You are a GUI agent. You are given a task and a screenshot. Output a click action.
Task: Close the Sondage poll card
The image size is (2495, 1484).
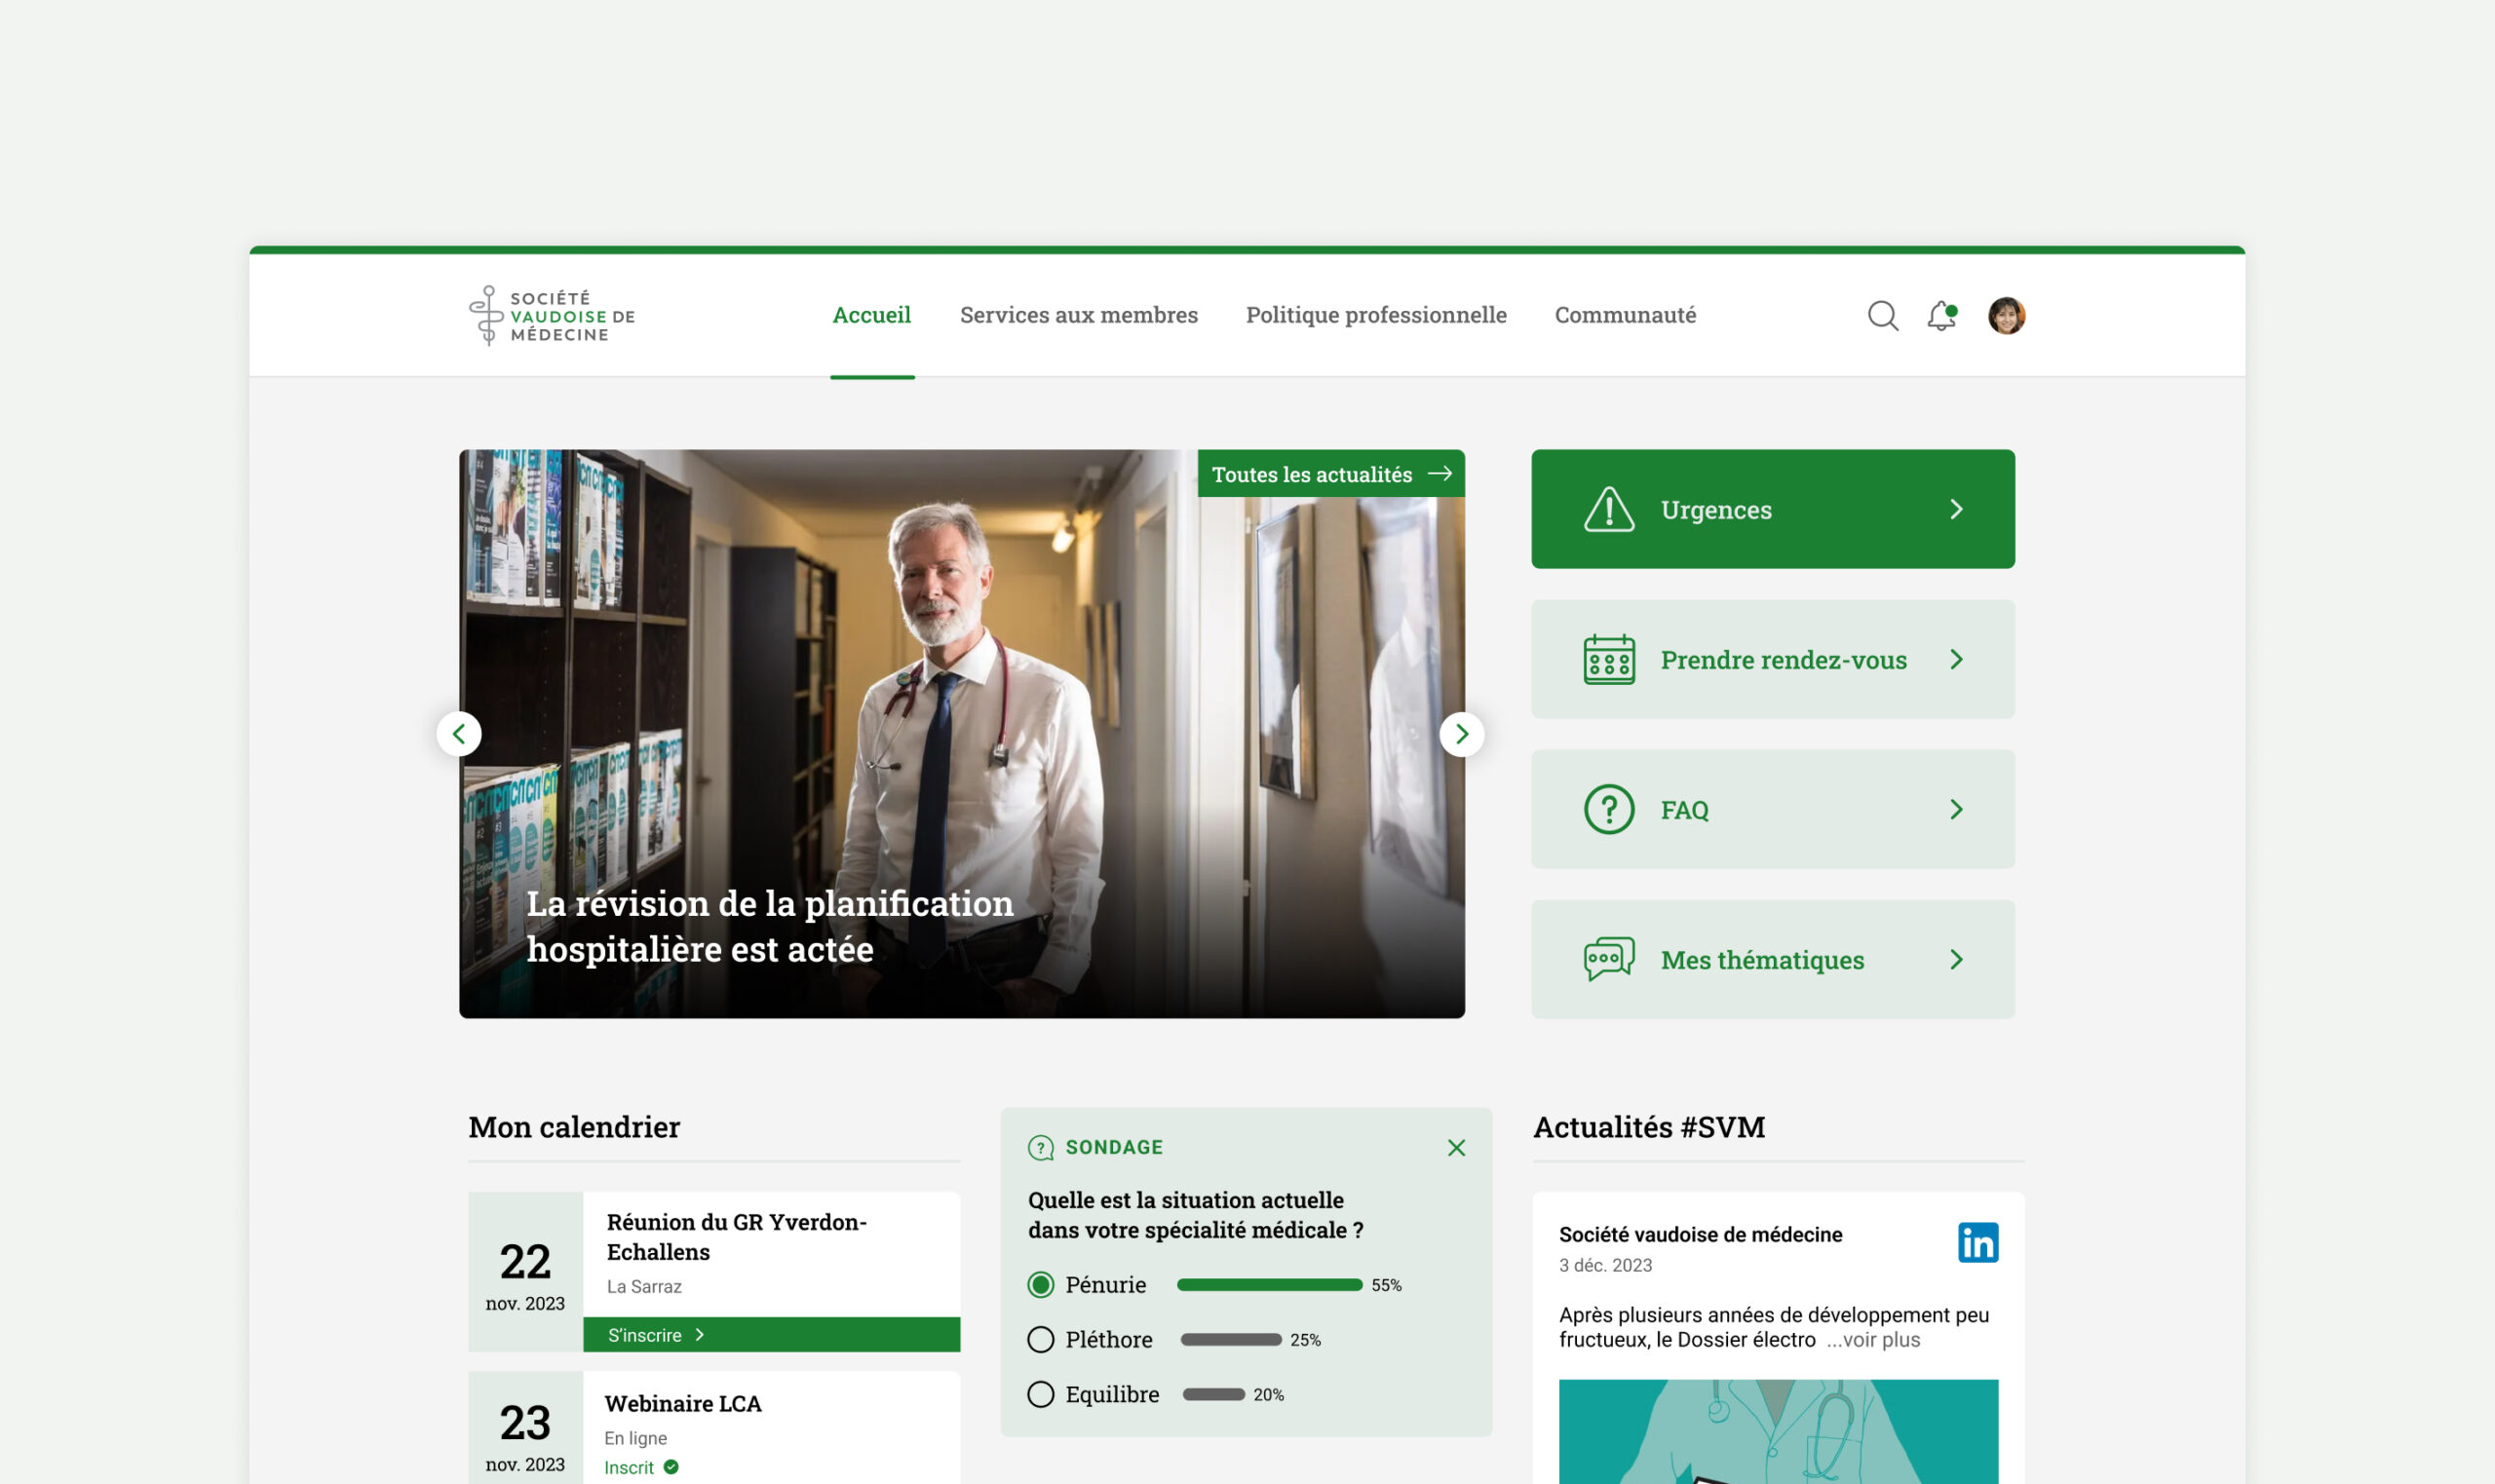1456,1147
